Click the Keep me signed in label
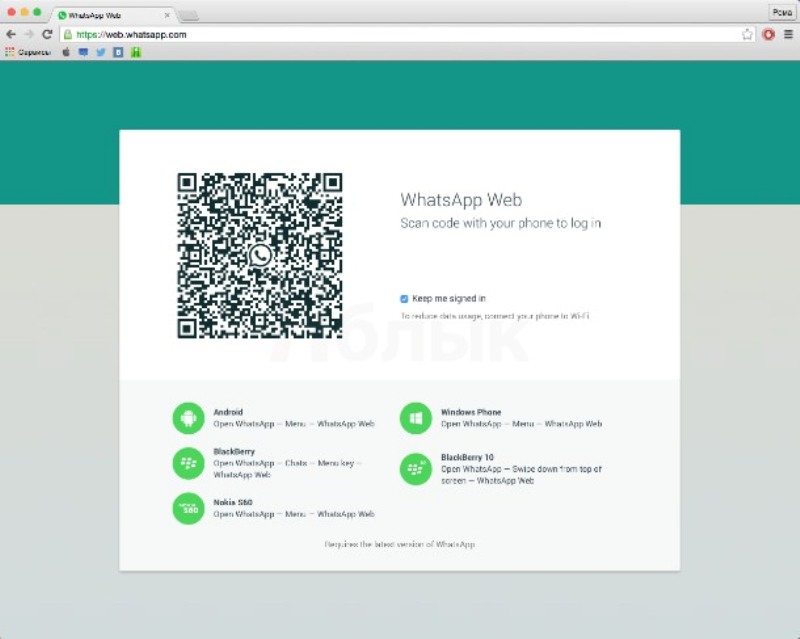Image resolution: width=800 pixels, height=639 pixels. 449,299
